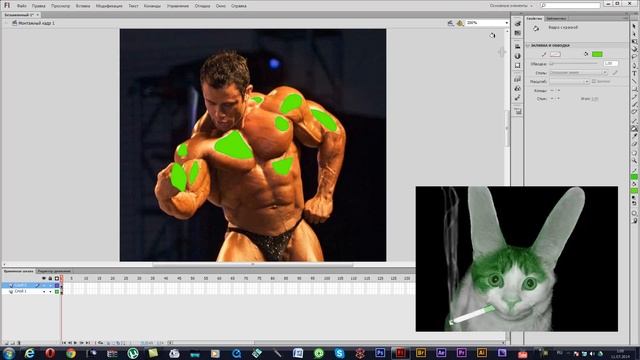Viewport: 640px width, 360px height.
Task: Select the Selection arrow tool
Action: tap(635, 26)
